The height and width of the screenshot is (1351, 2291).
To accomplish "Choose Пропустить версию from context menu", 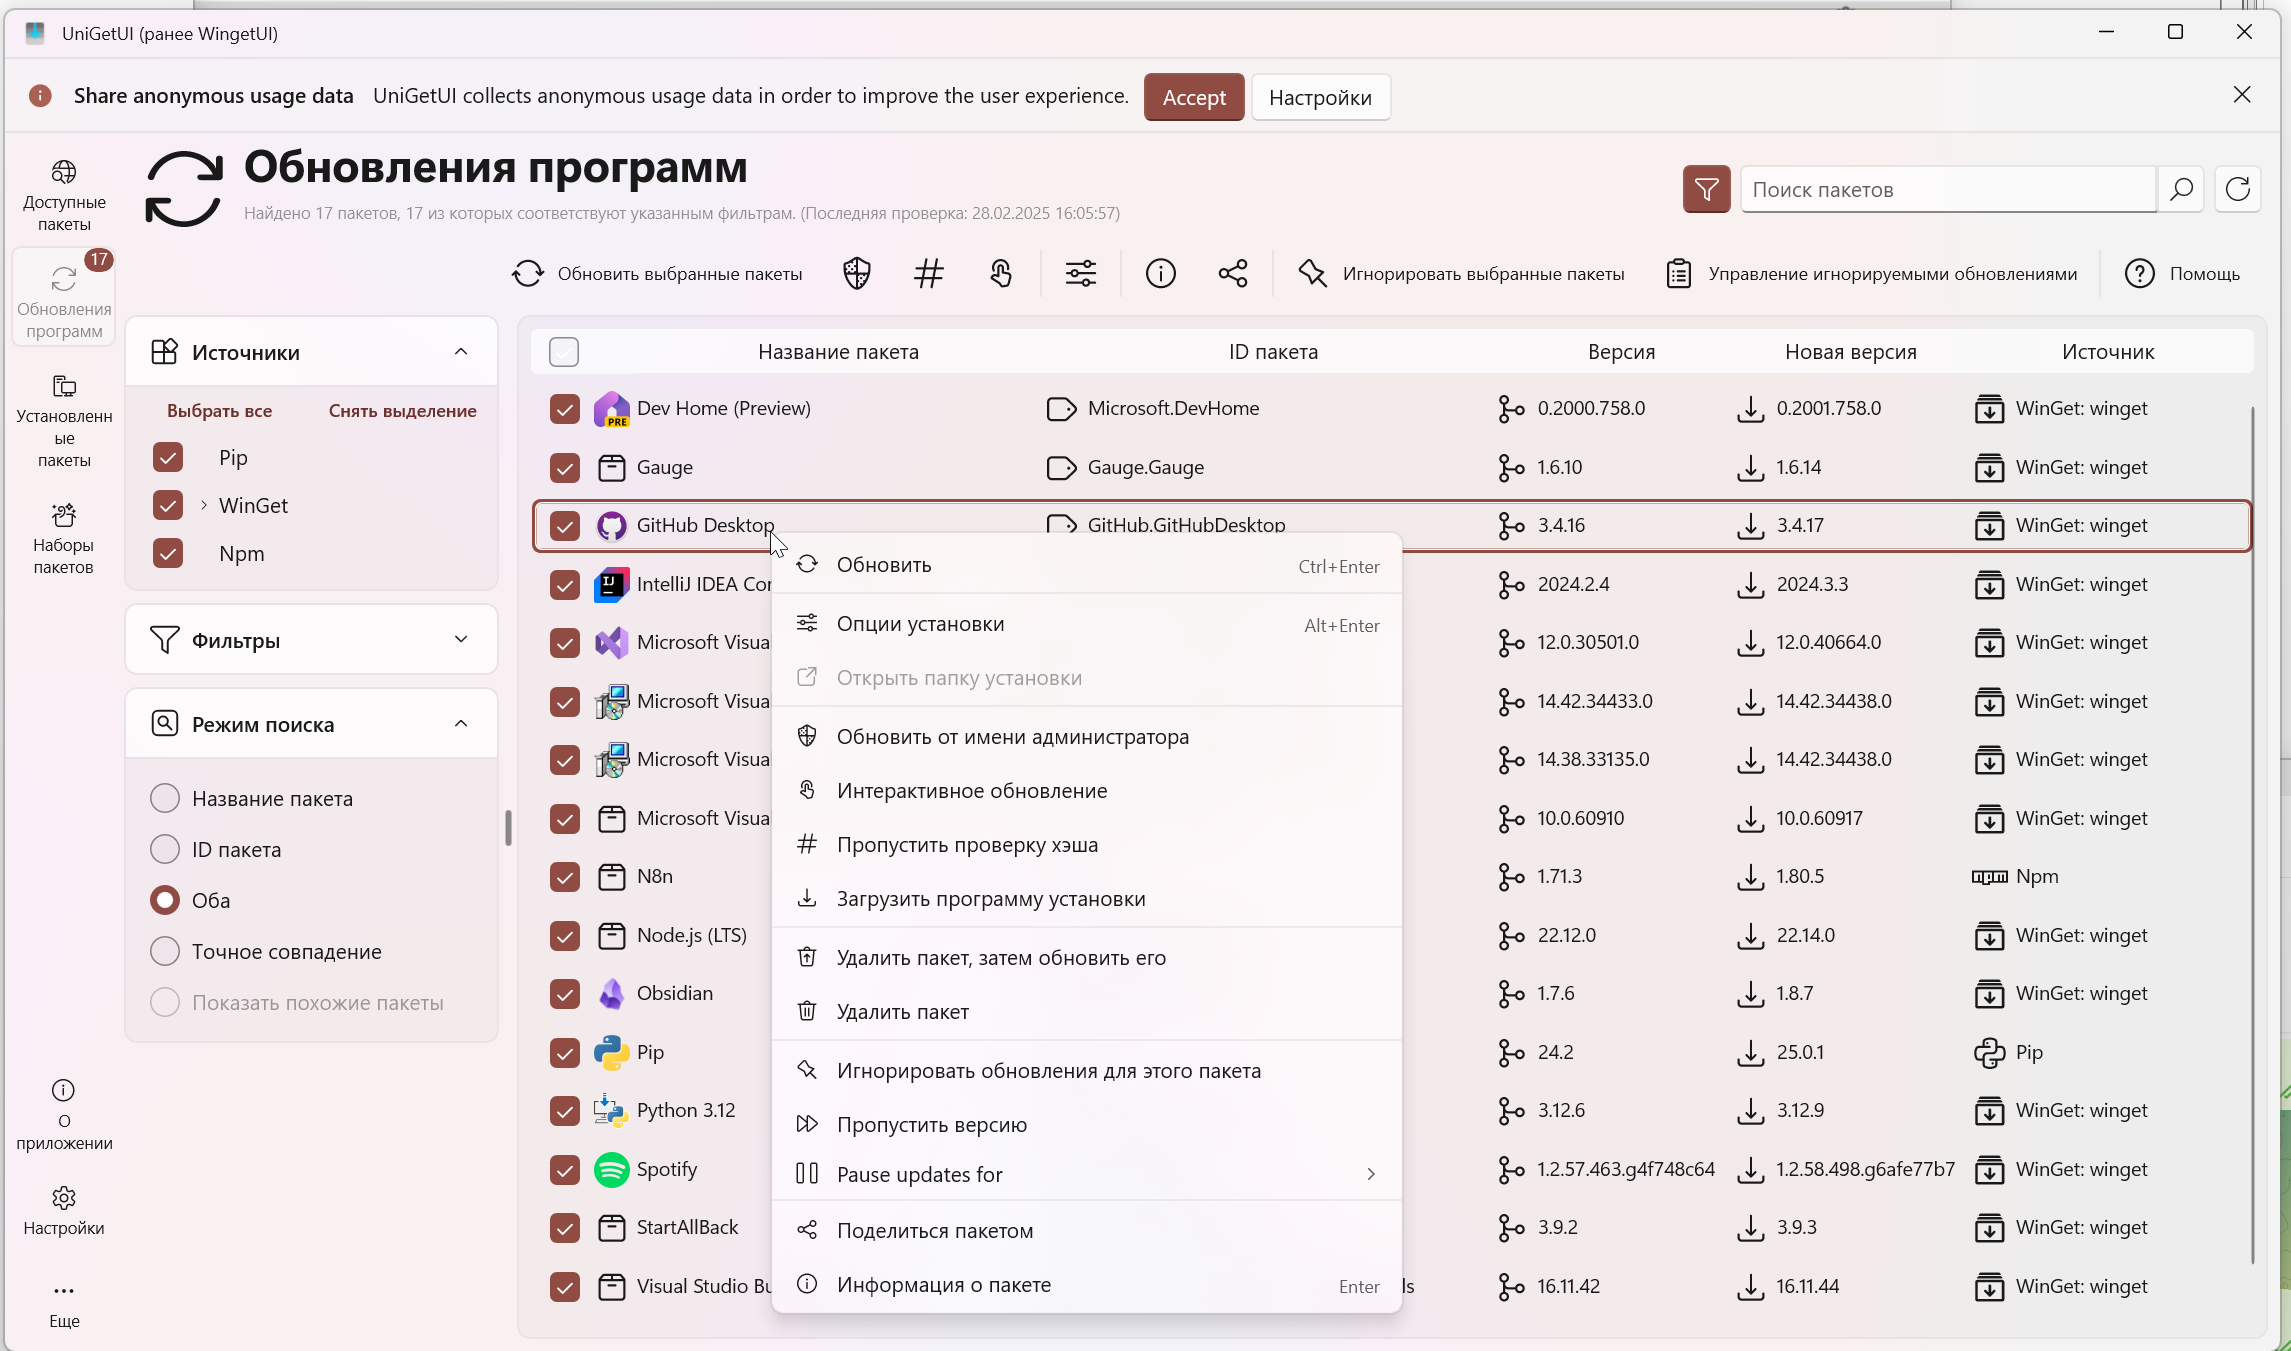I will click(931, 1124).
